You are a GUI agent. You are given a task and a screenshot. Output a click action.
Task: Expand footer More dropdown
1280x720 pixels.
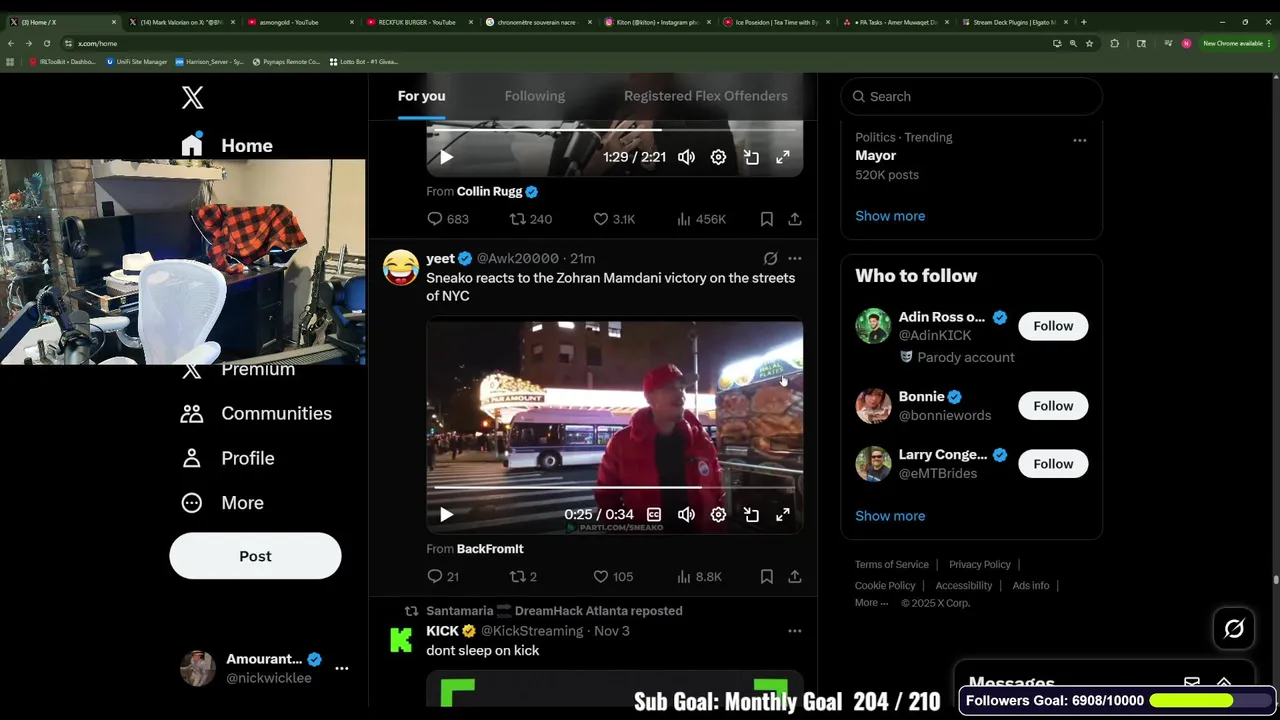(871, 603)
